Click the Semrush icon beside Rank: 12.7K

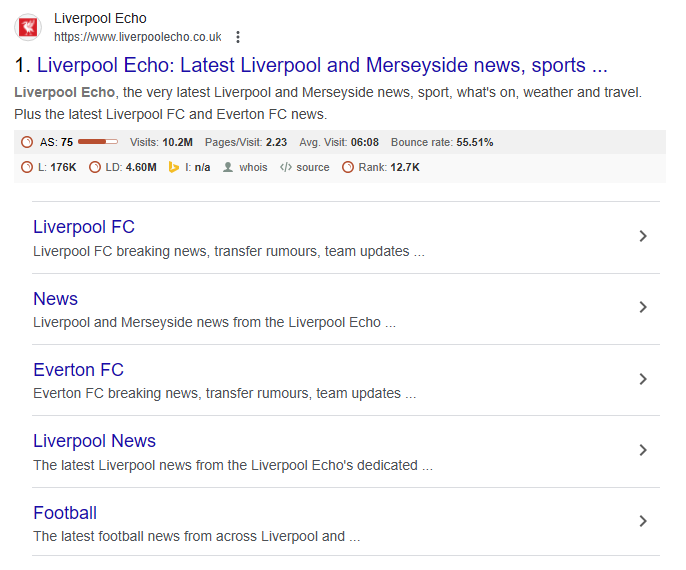[348, 167]
